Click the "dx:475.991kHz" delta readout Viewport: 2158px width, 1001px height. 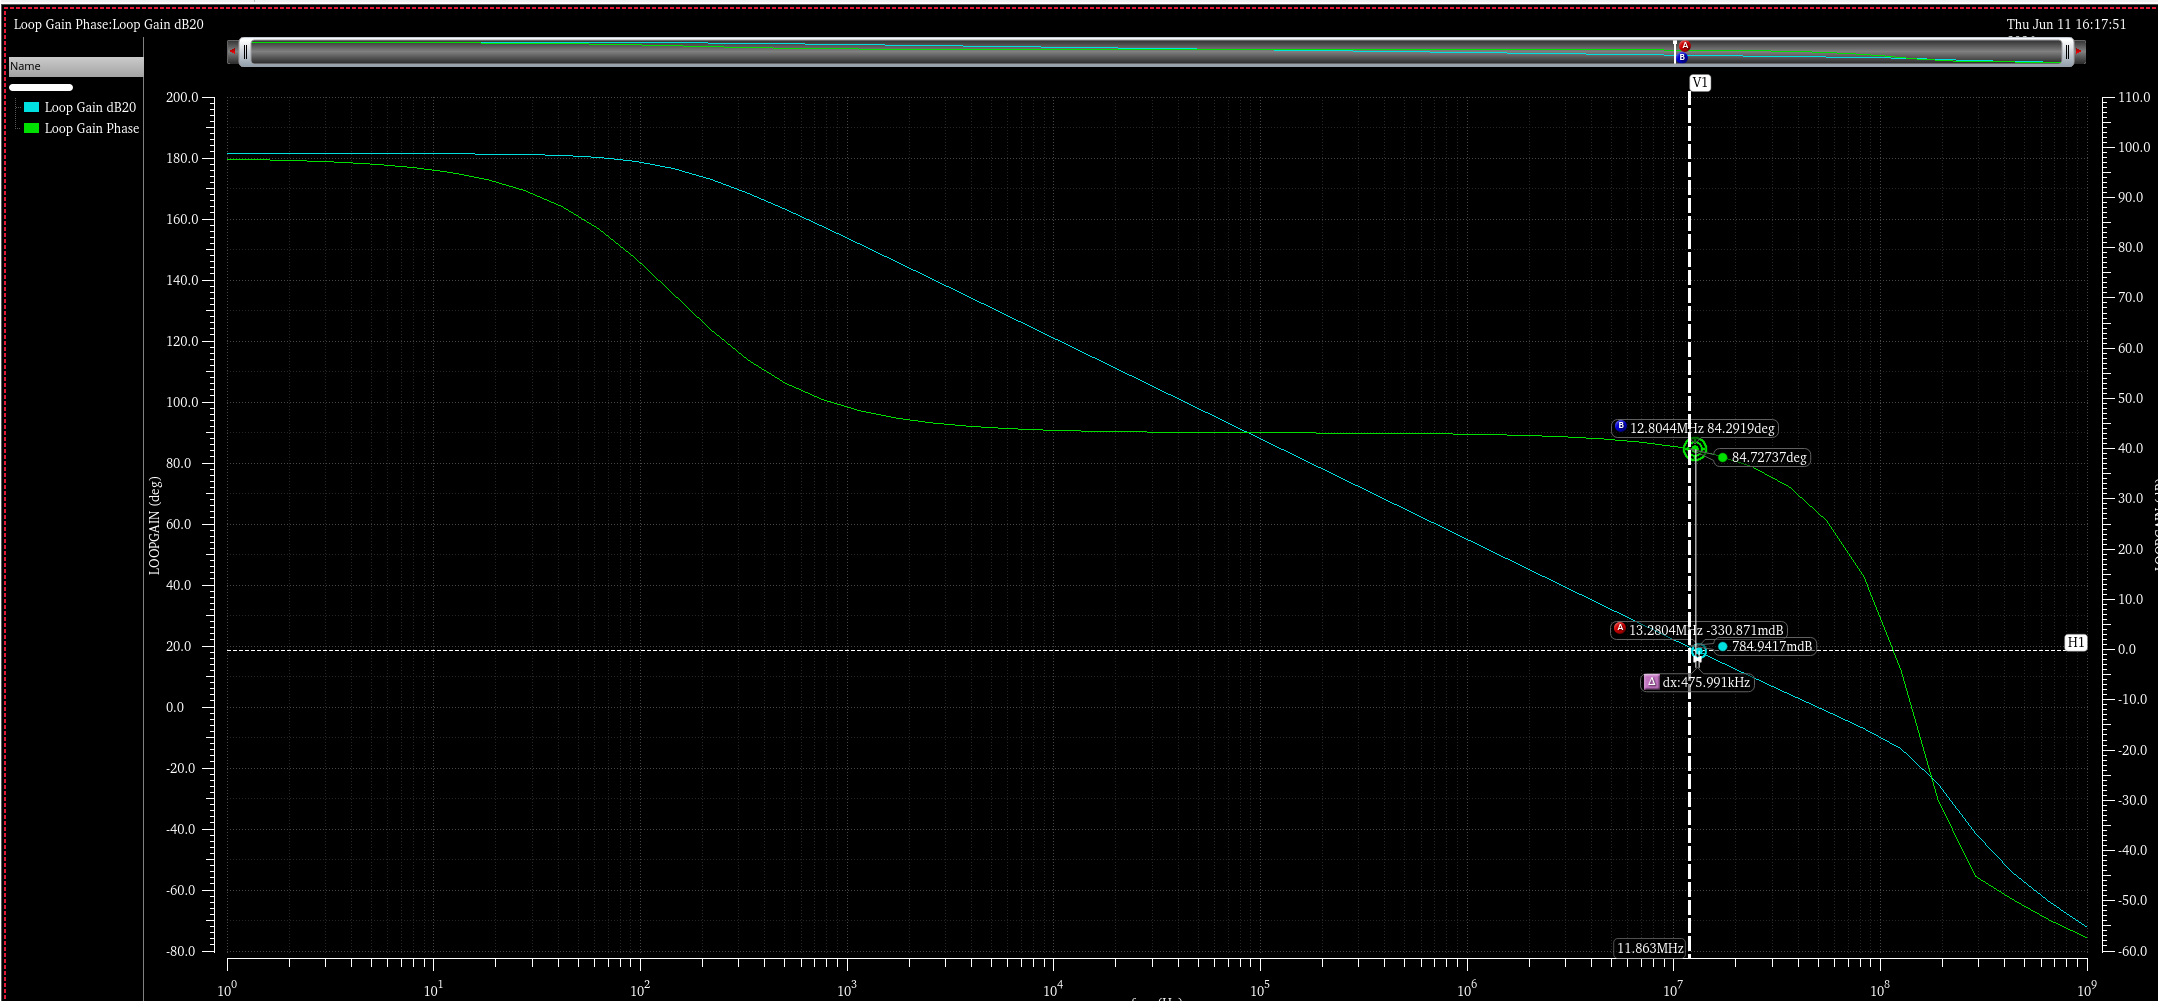[x=1706, y=683]
